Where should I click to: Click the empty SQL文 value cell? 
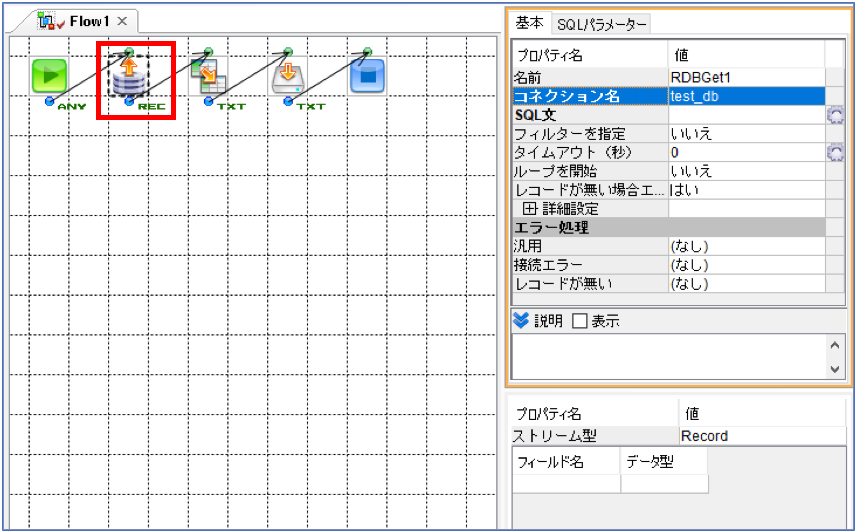click(x=747, y=115)
